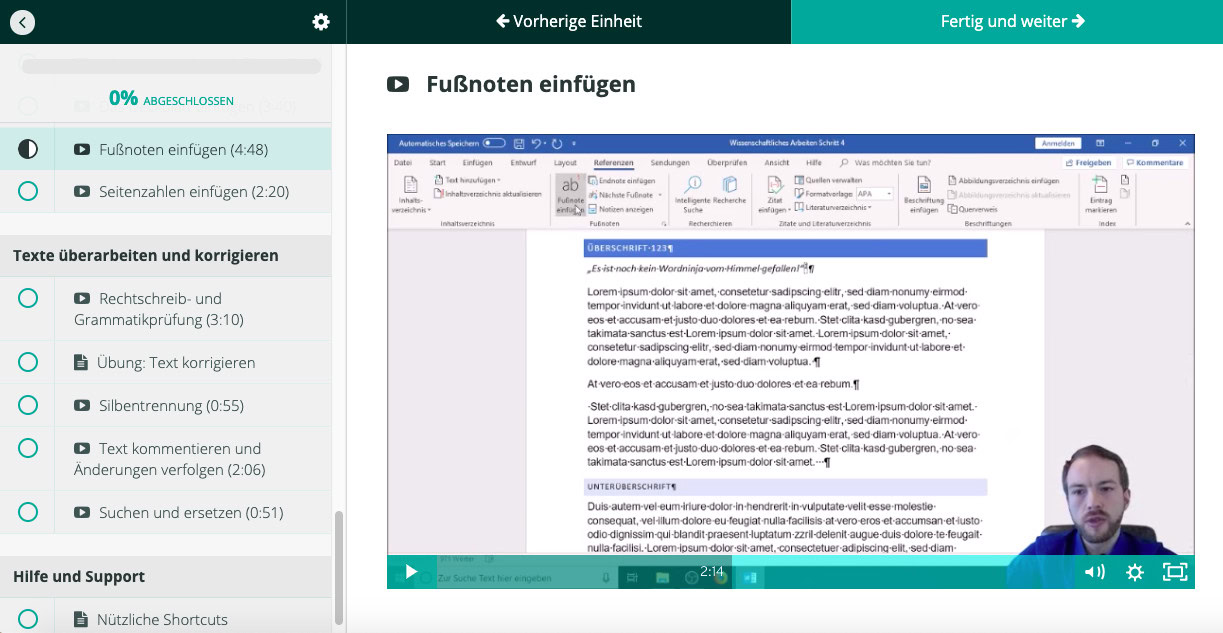
Task: Select the Fußnote einfügen tool
Action: click(x=572, y=196)
